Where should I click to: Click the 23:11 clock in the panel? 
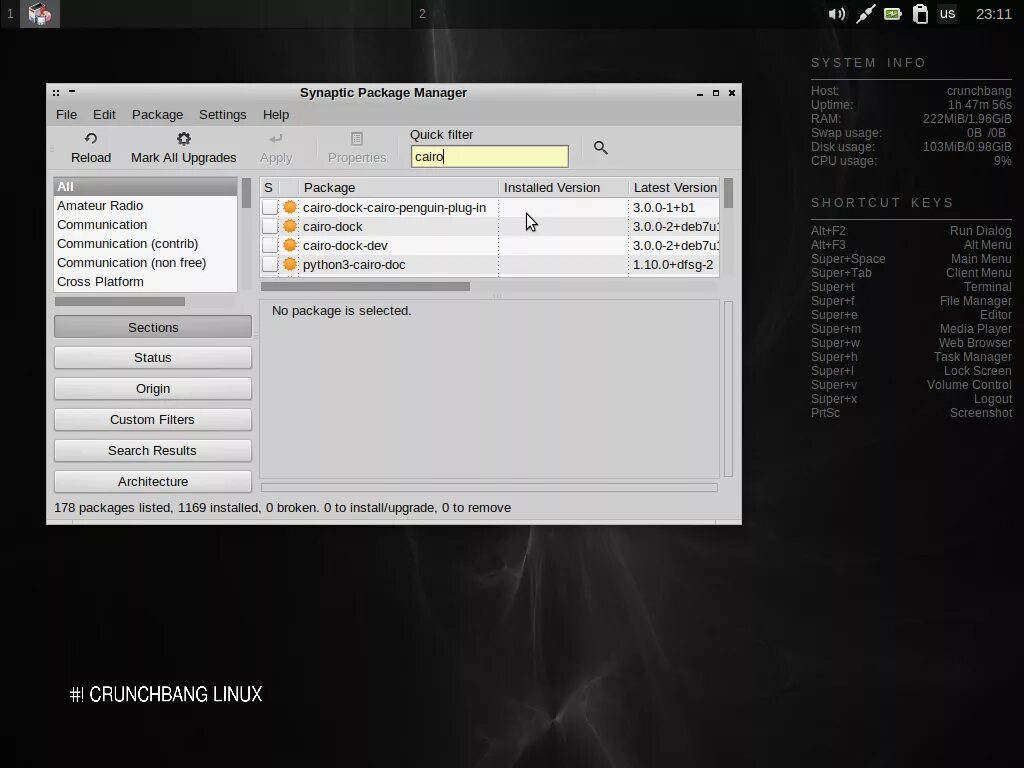[993, 14]
